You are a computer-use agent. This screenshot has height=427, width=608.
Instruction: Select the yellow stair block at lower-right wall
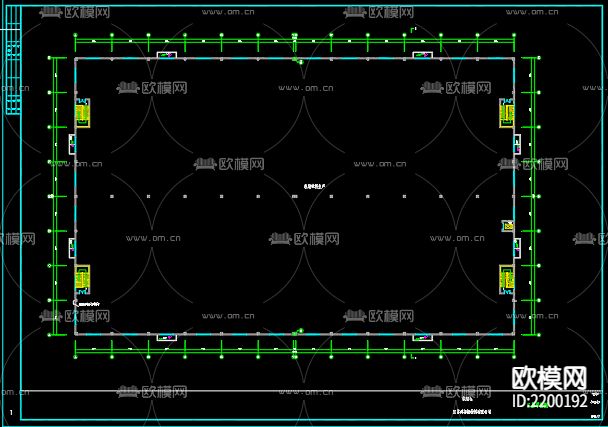point(507,279)
